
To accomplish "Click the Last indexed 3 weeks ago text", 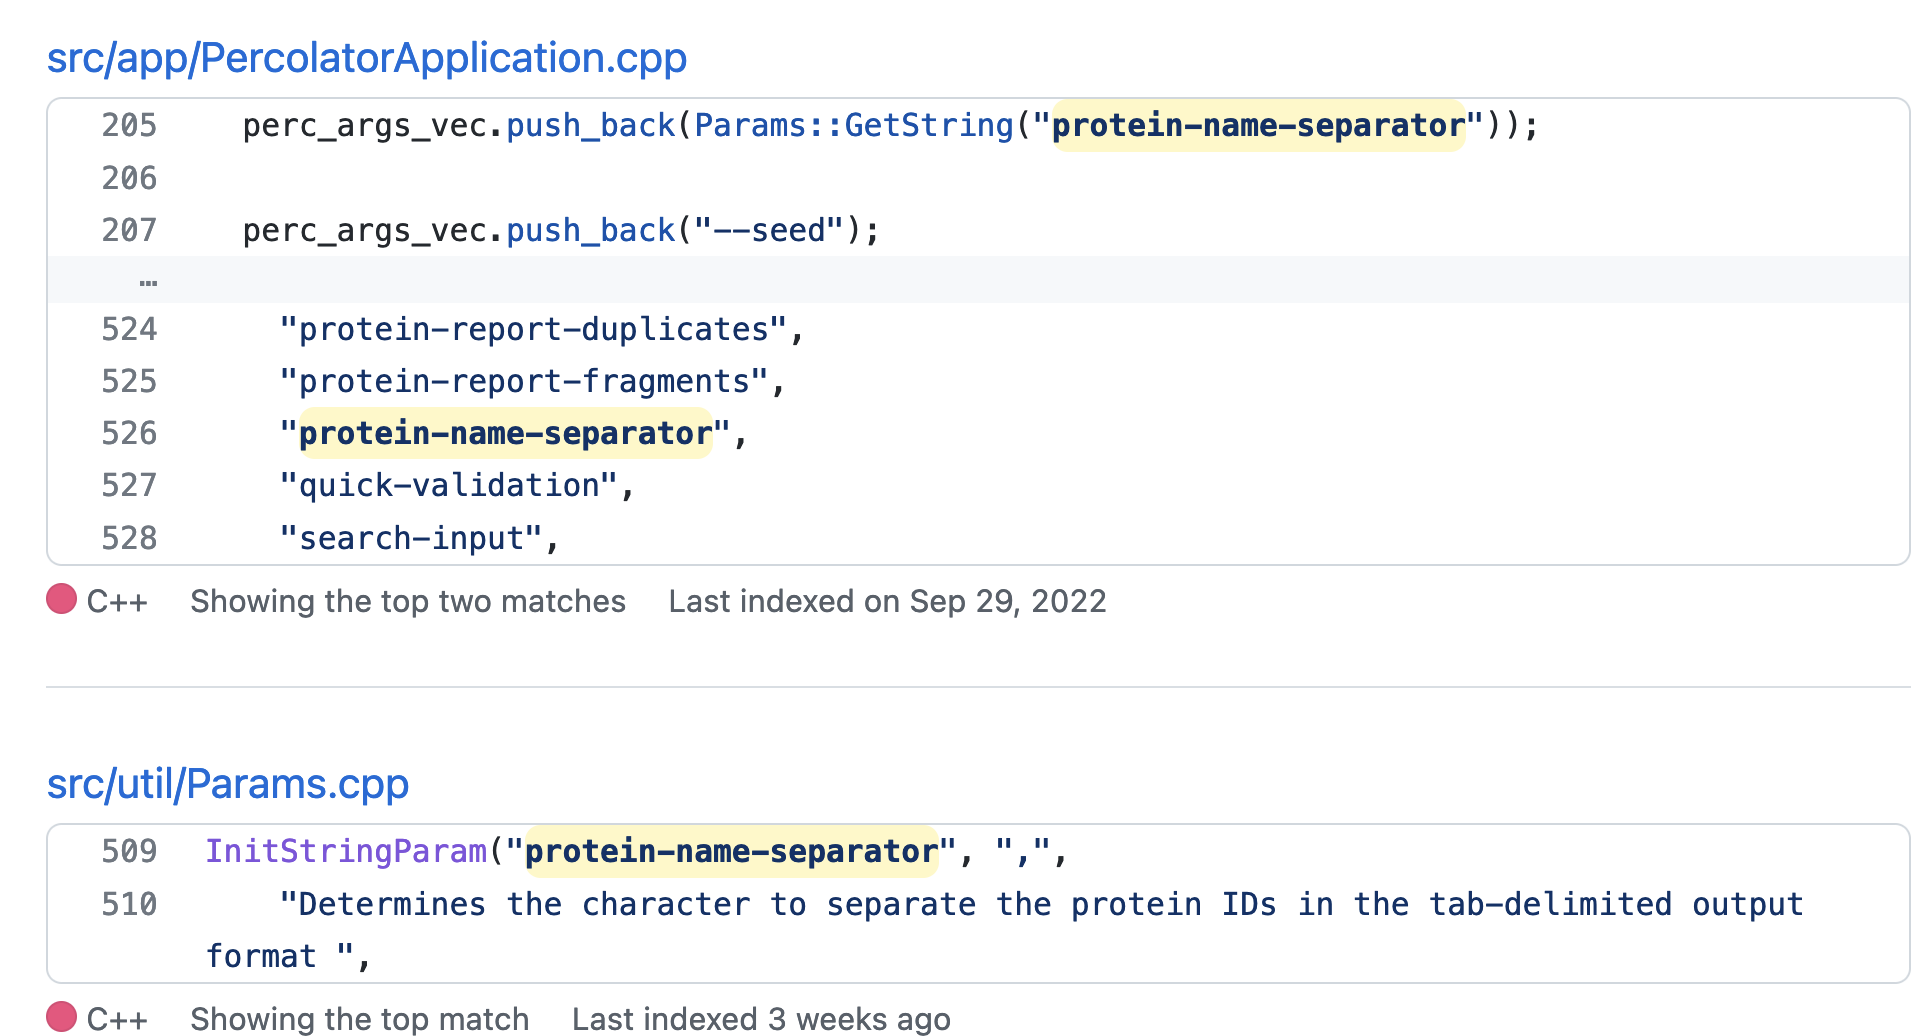I will pos(760,1018).
